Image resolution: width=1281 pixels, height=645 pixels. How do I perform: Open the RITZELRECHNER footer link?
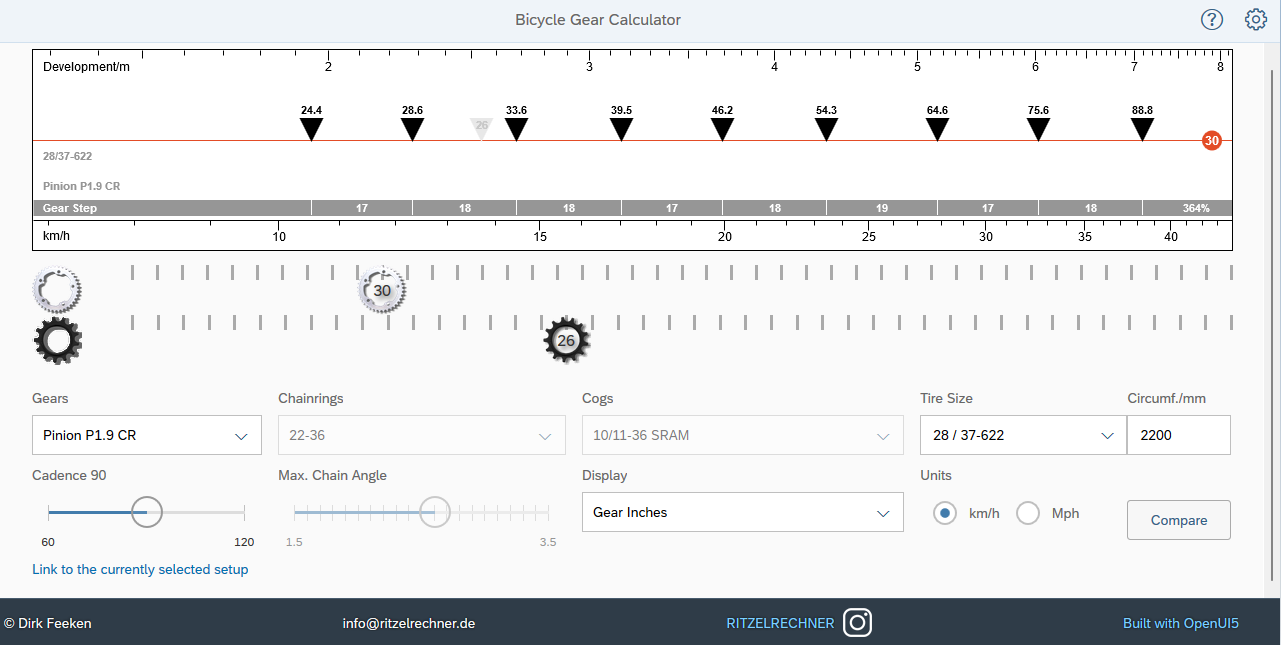click(x=780, y=623)
